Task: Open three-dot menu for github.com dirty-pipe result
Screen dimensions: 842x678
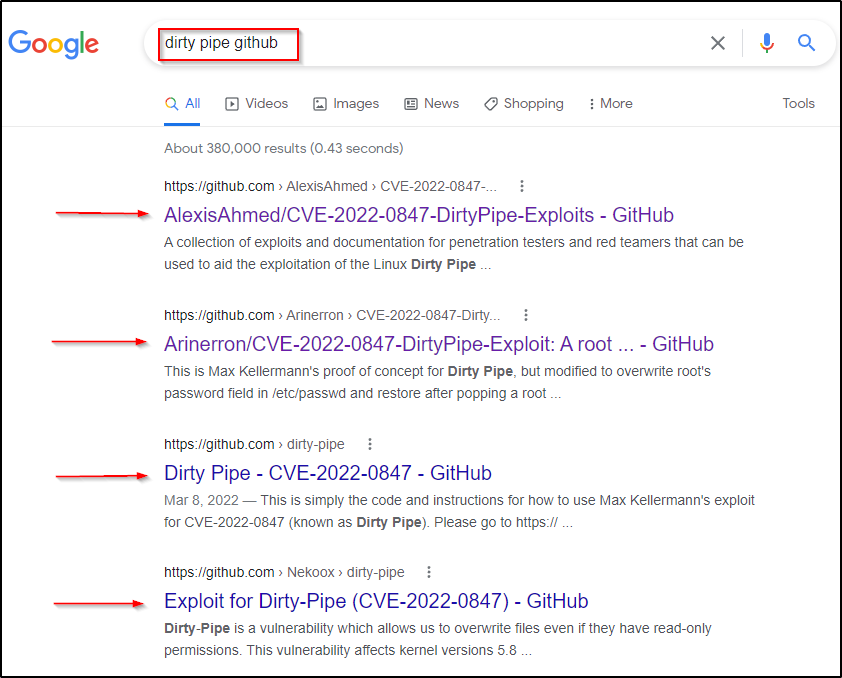Action: pos(370,444)
